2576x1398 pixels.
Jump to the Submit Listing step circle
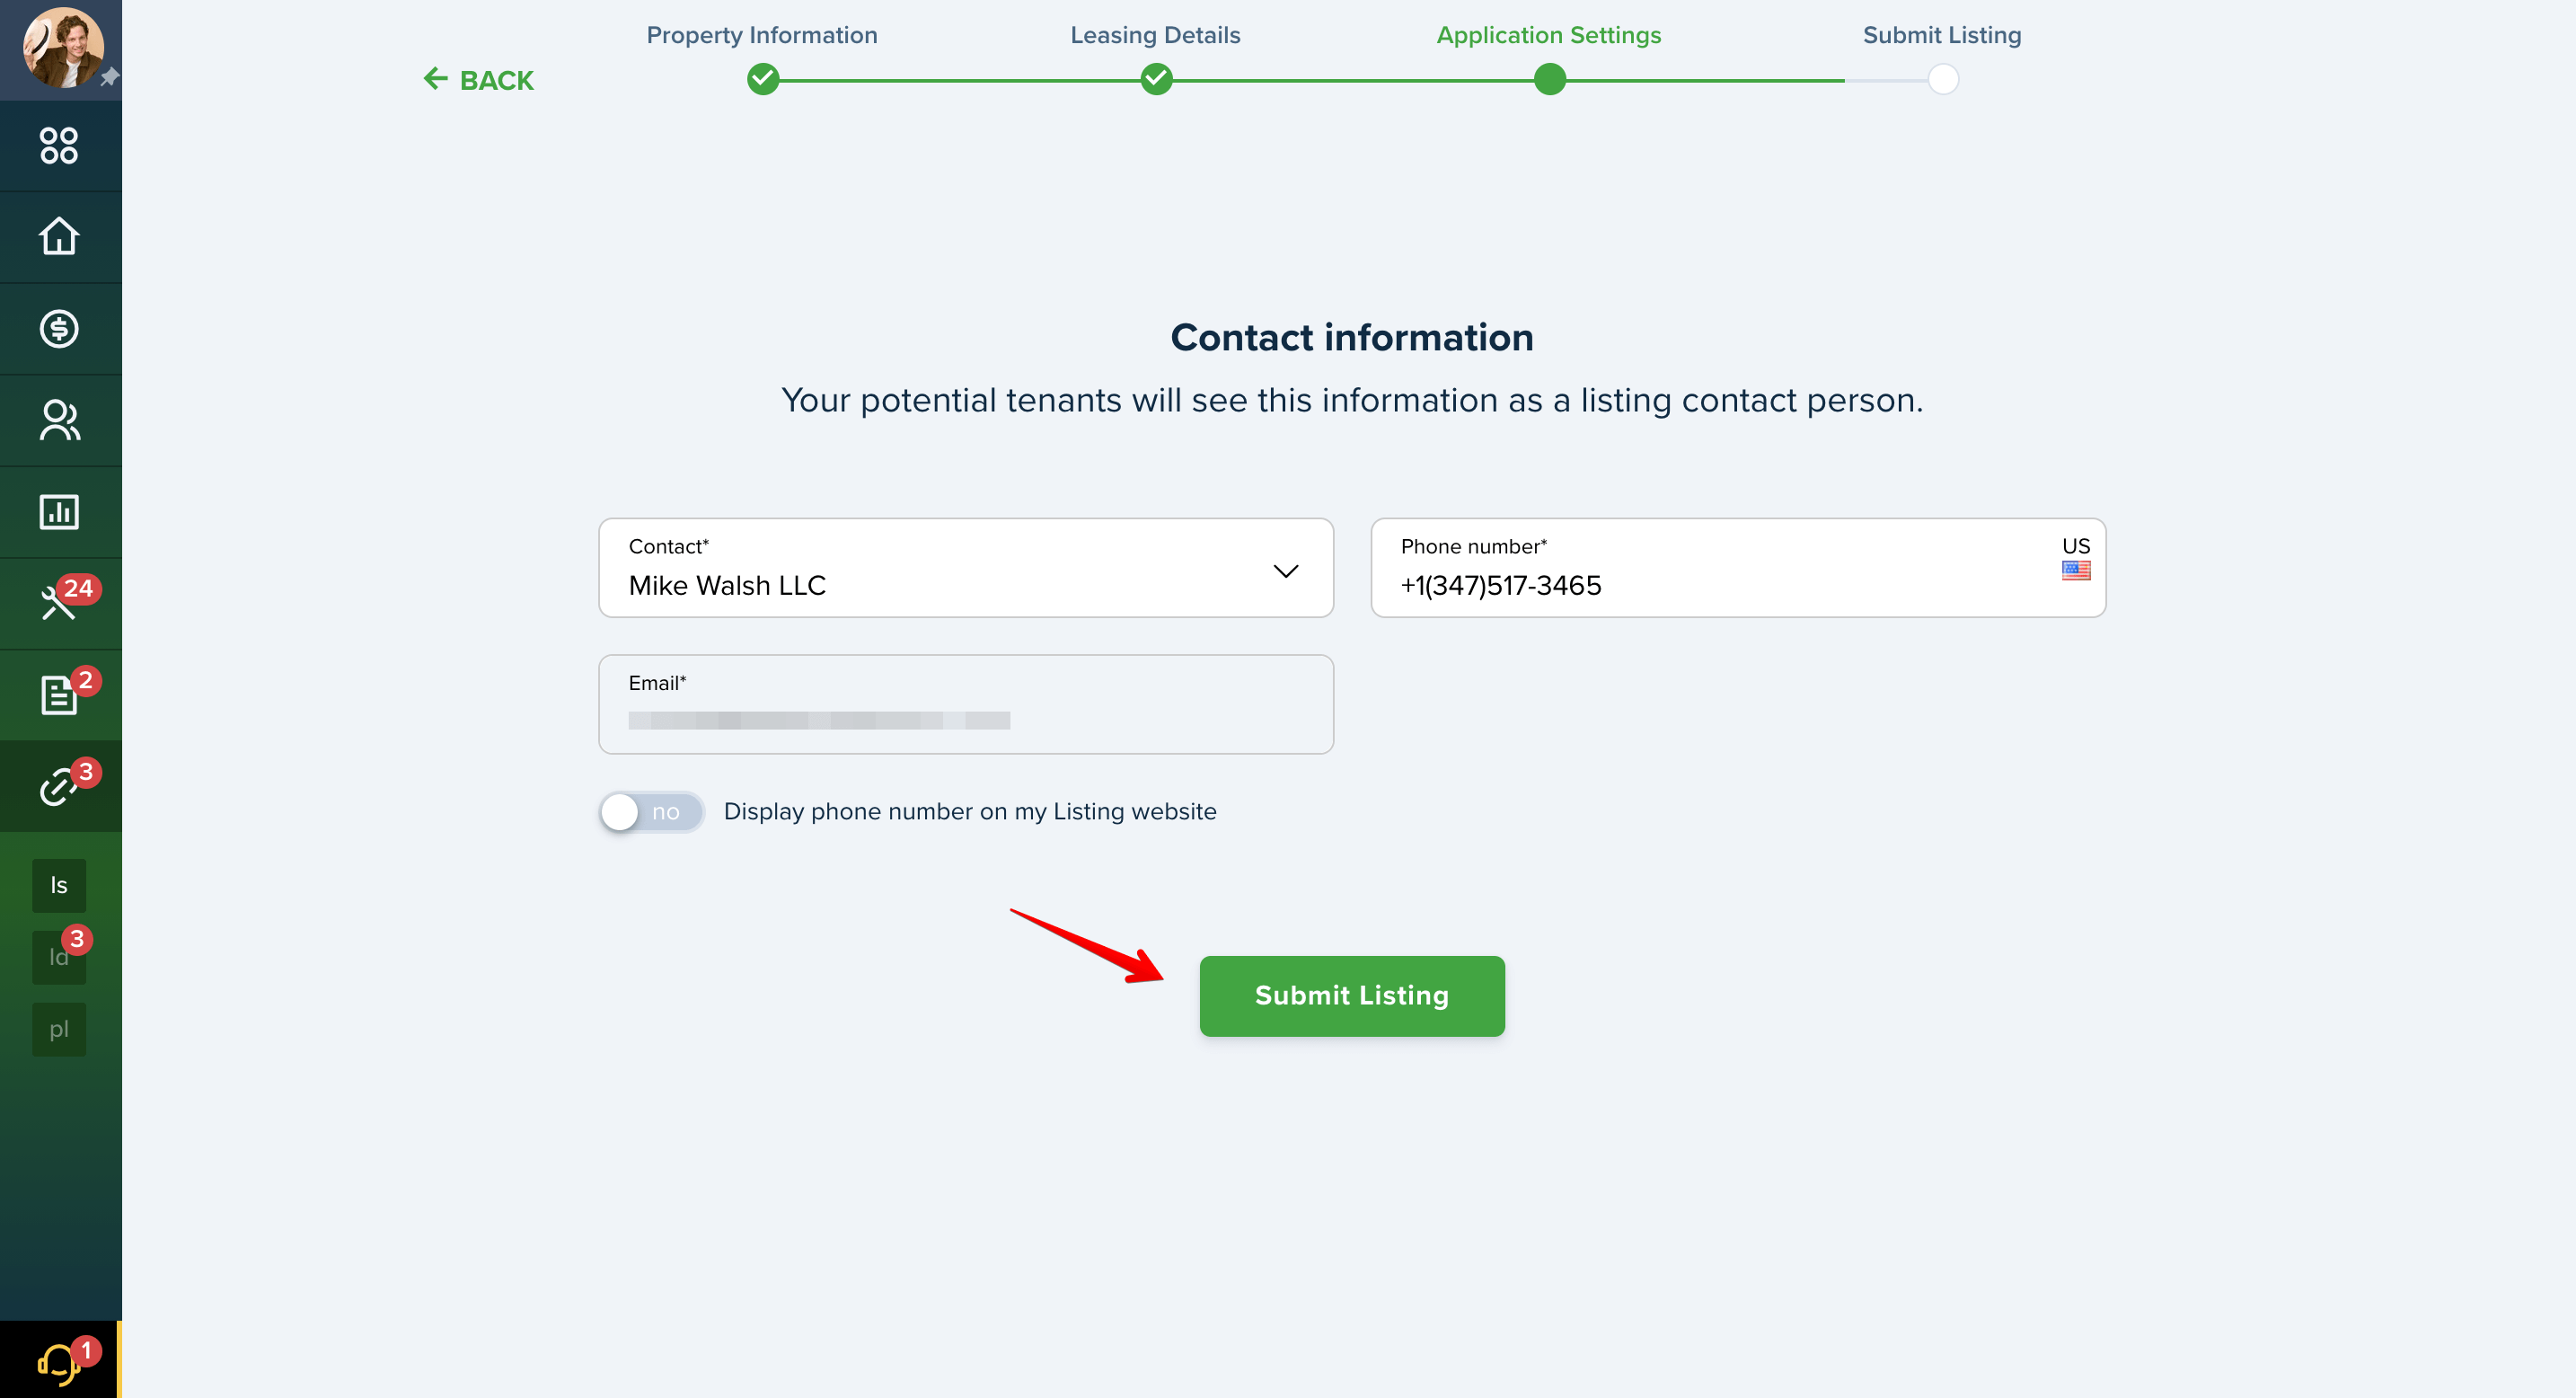pos(1942,79)
